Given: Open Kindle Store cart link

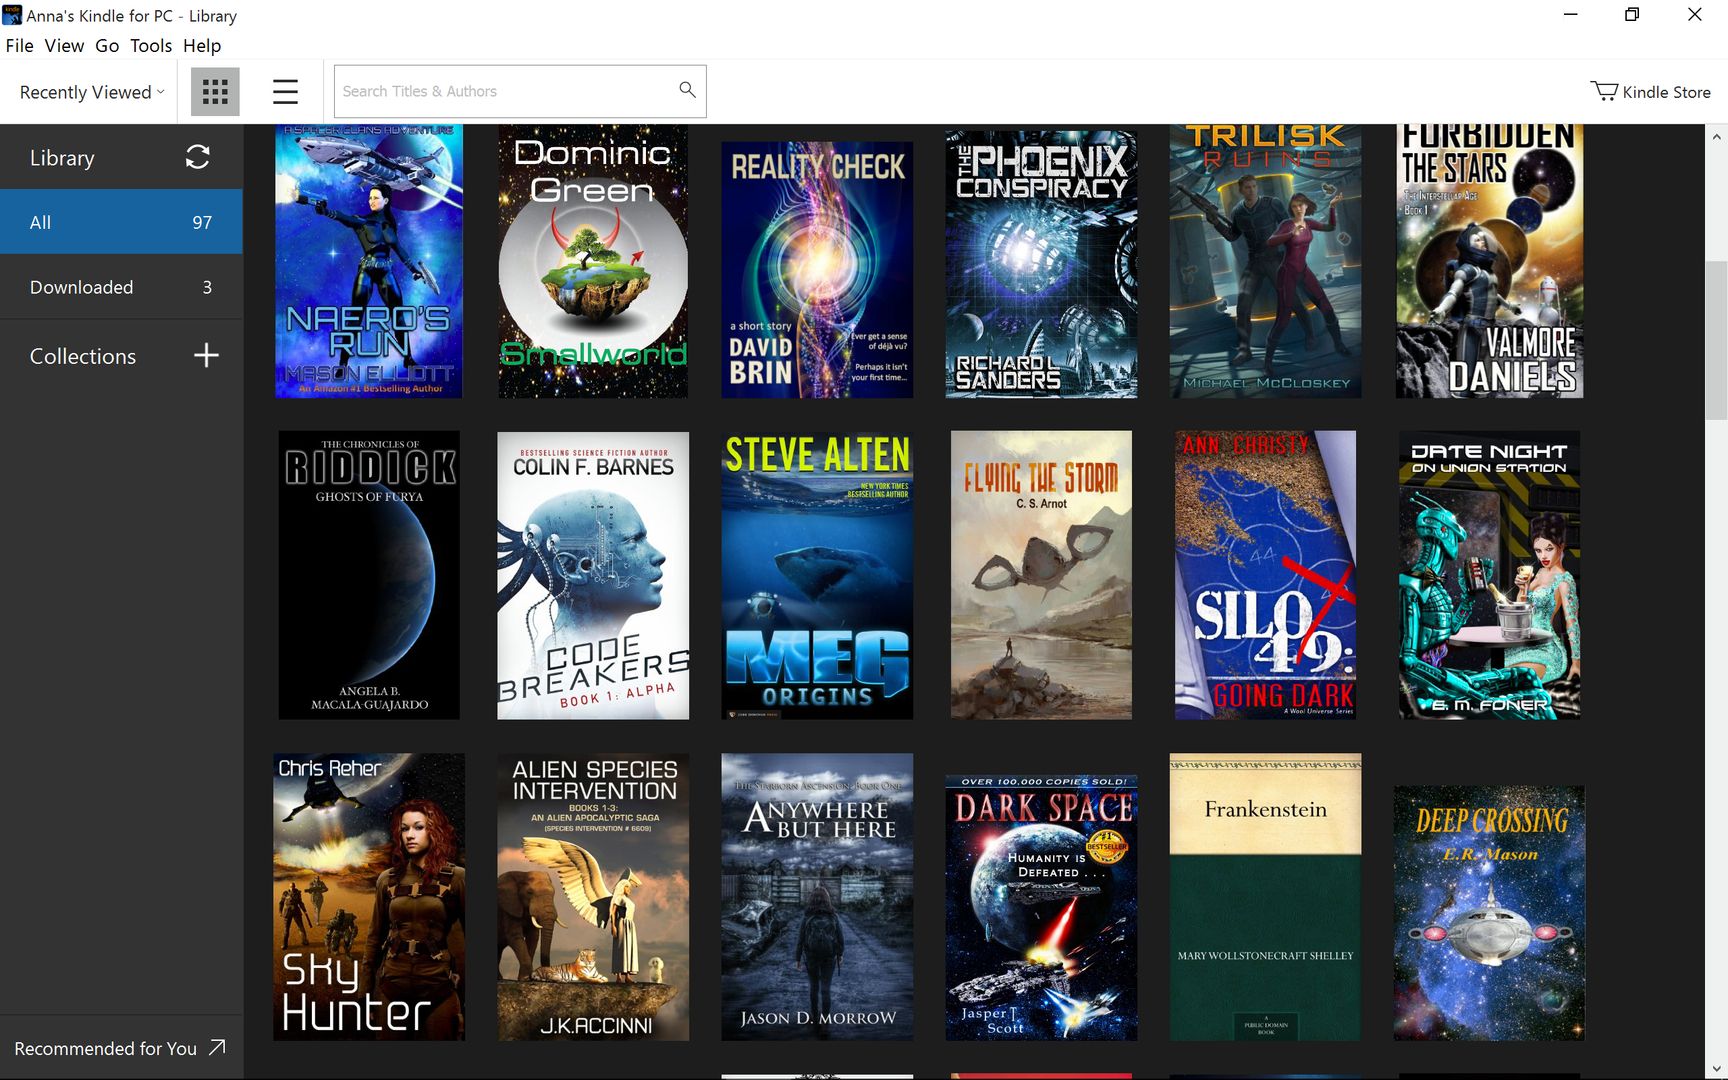Looking at the screenshot, I should coord(1650,92).
